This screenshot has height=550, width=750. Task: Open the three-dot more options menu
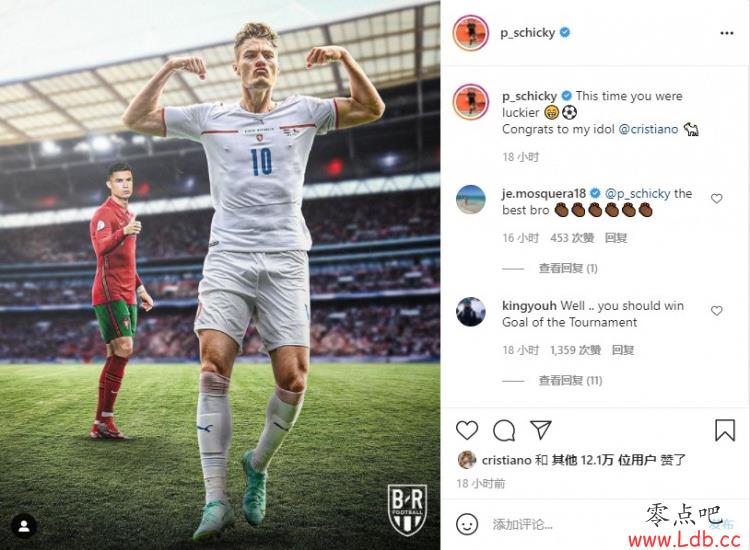point(727,33)
